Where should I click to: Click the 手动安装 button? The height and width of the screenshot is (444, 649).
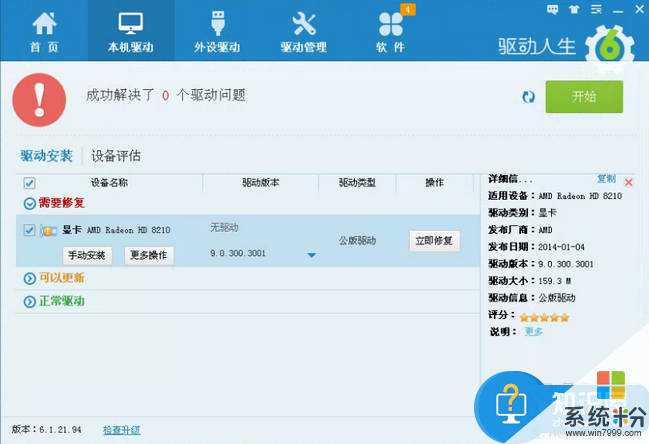tap(87, 255)
